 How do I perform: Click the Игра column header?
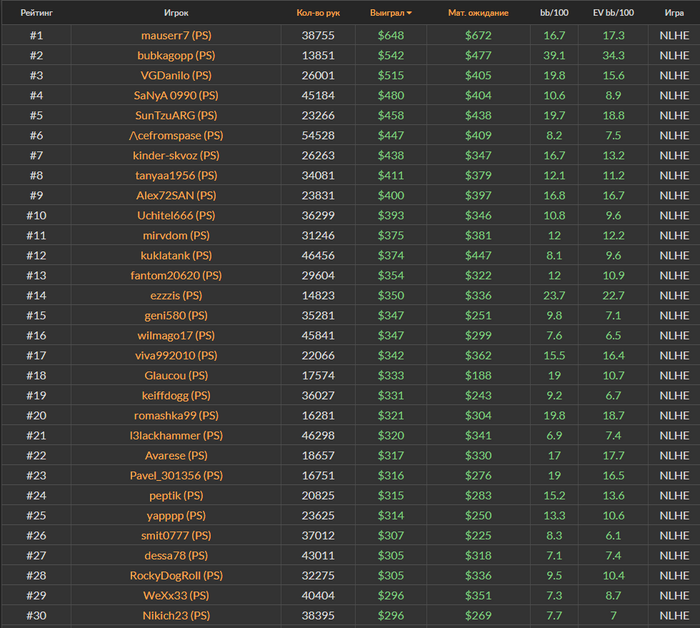674,13
